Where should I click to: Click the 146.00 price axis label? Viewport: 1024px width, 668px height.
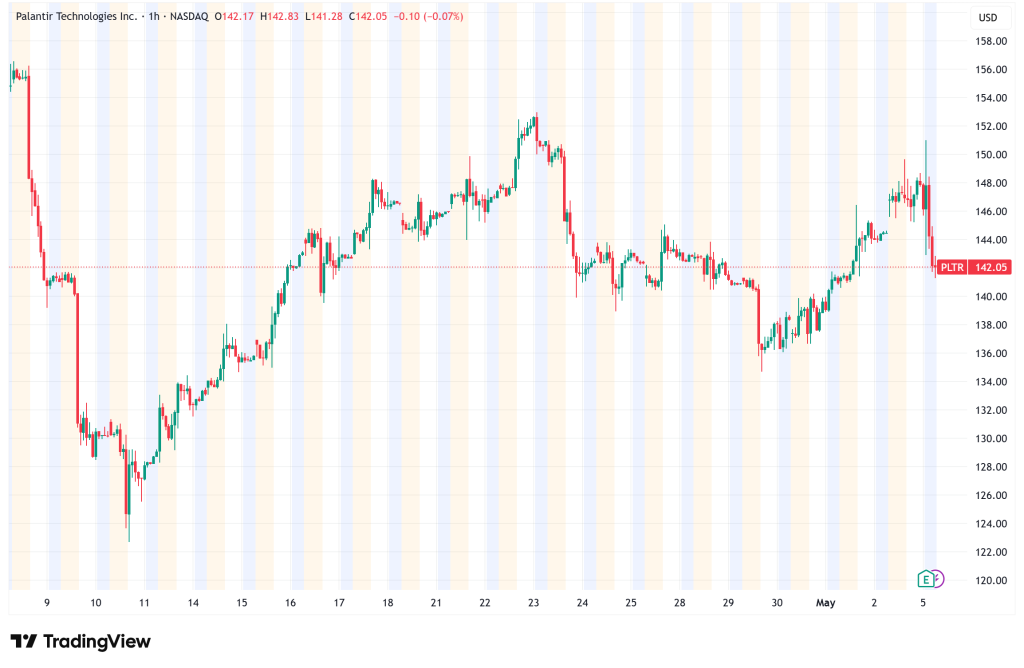click(991, 212)
